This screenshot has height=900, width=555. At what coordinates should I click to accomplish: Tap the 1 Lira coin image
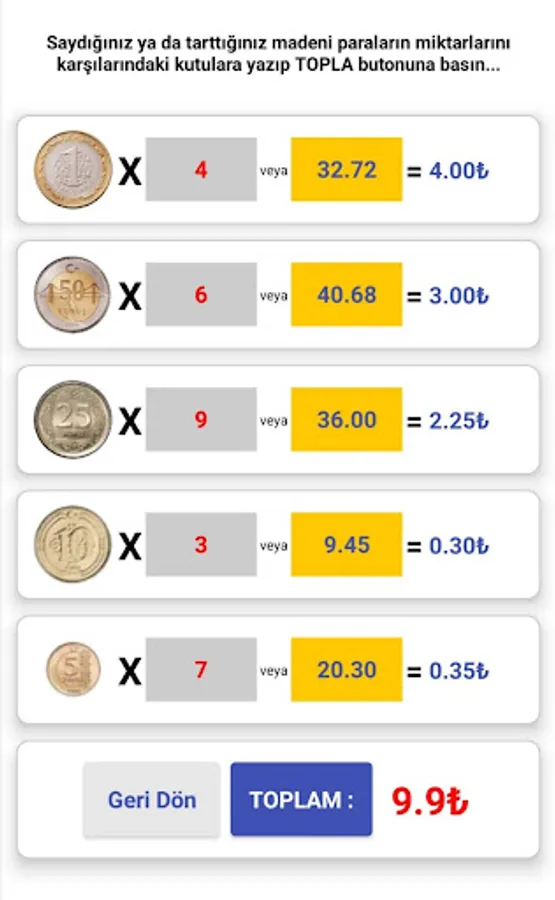[73, 169]
